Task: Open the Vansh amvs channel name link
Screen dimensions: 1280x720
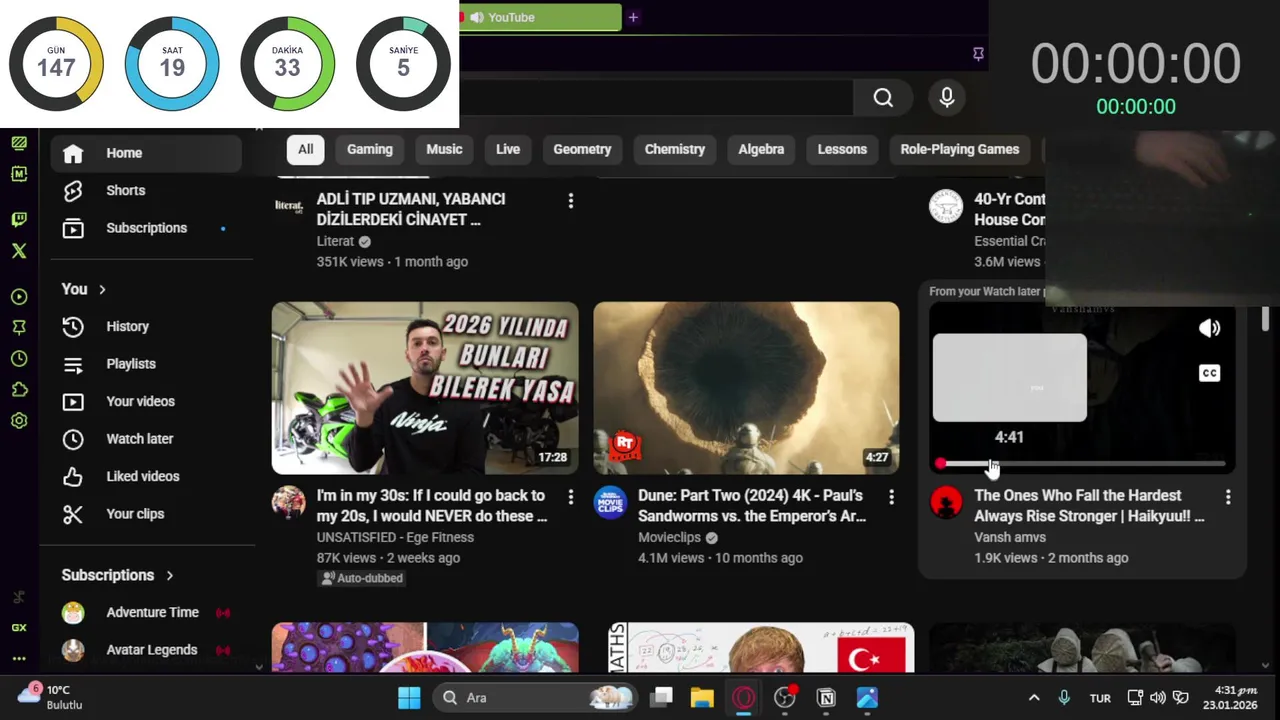Action: [1010, 537]
